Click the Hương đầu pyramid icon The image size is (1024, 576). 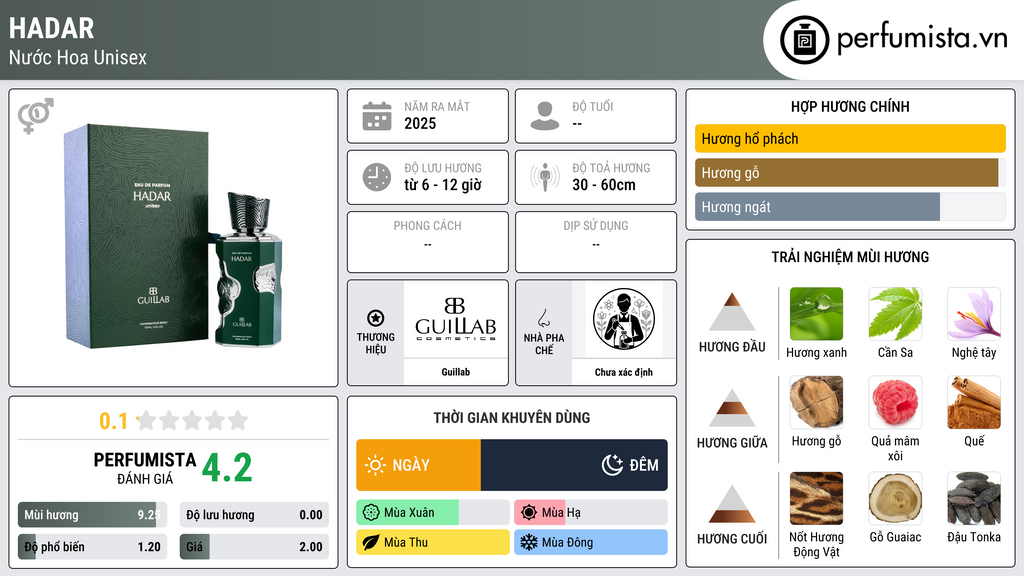click(x=732, y=312)
